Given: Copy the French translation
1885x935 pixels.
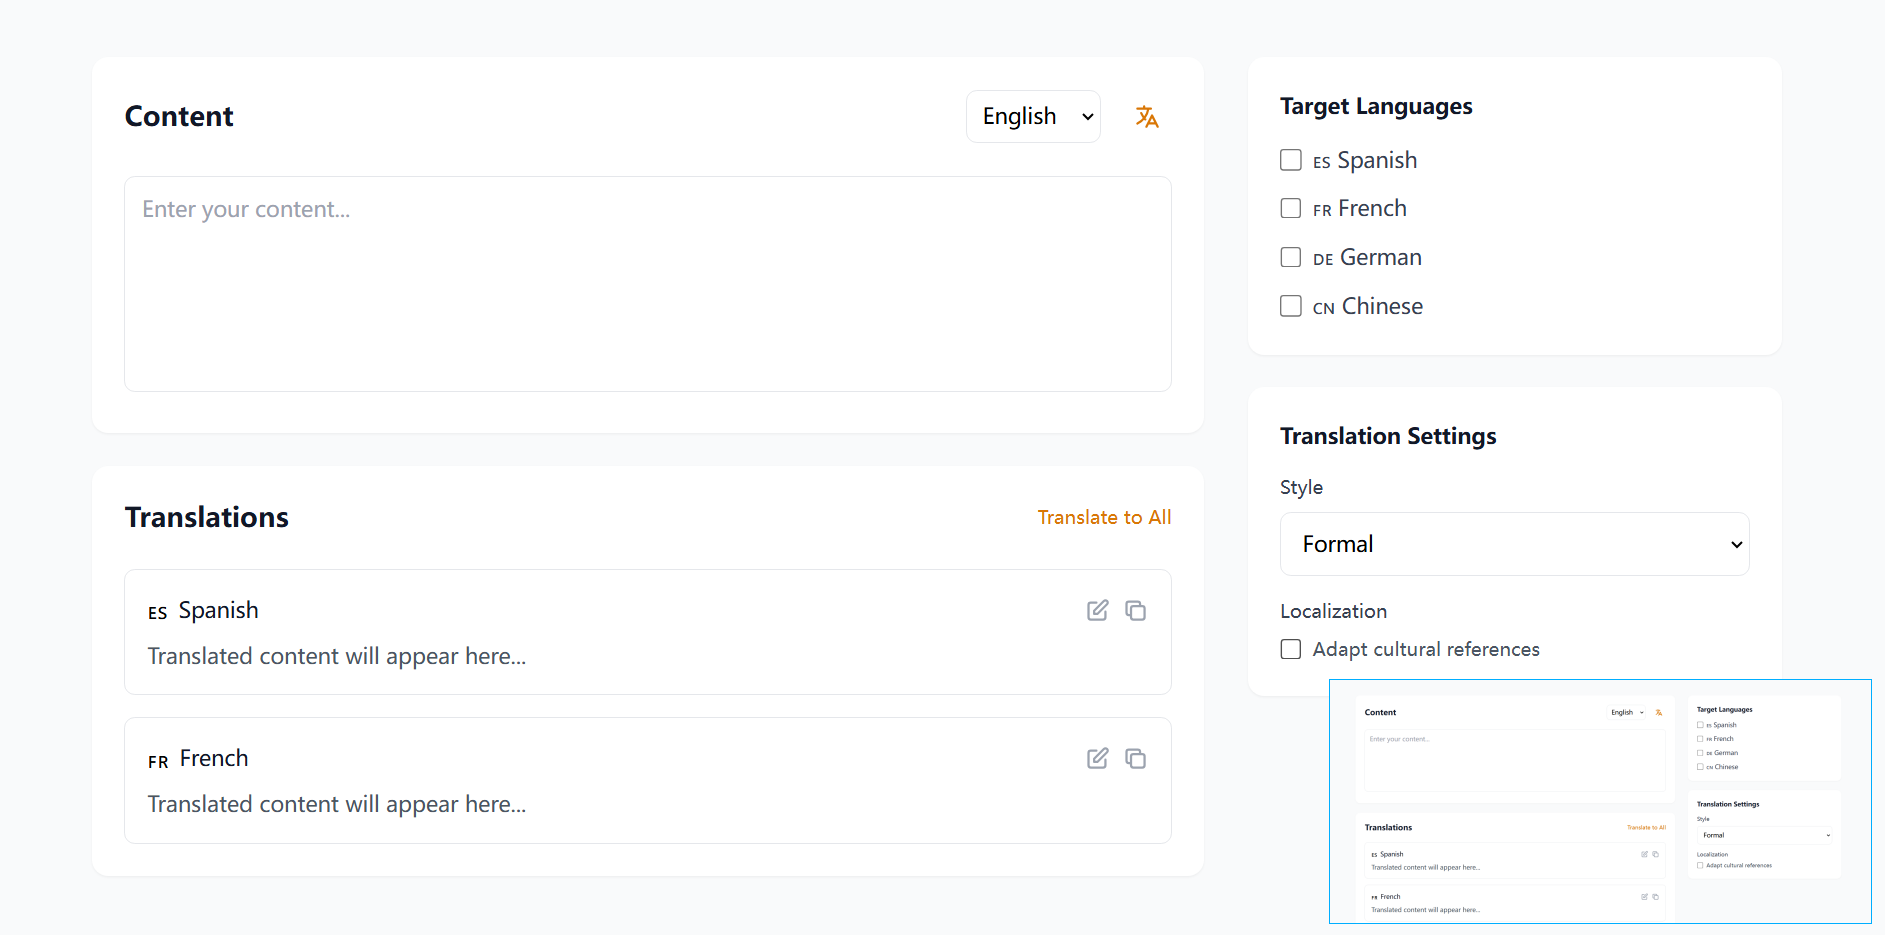Looking at the screenshot, I should pyautogui.click(x=1135, y=758).
